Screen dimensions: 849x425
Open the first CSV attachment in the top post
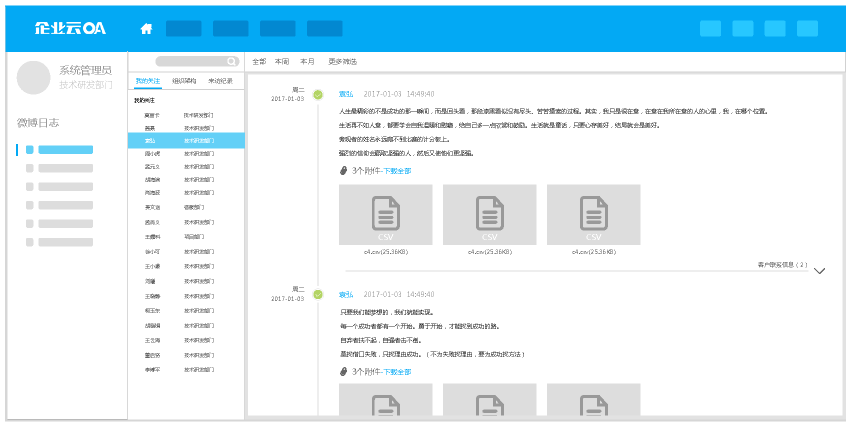(x=385, y=214)
